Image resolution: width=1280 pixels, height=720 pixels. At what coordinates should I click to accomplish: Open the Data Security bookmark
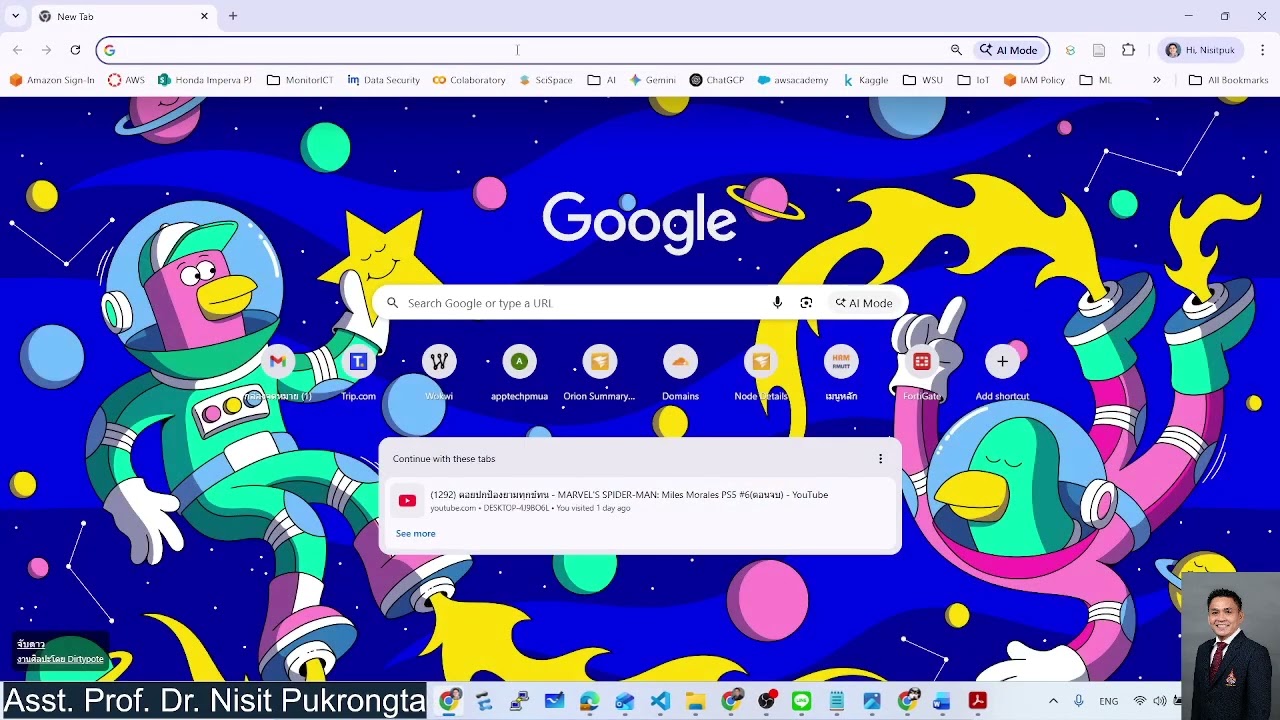click(x=383, y=80)
